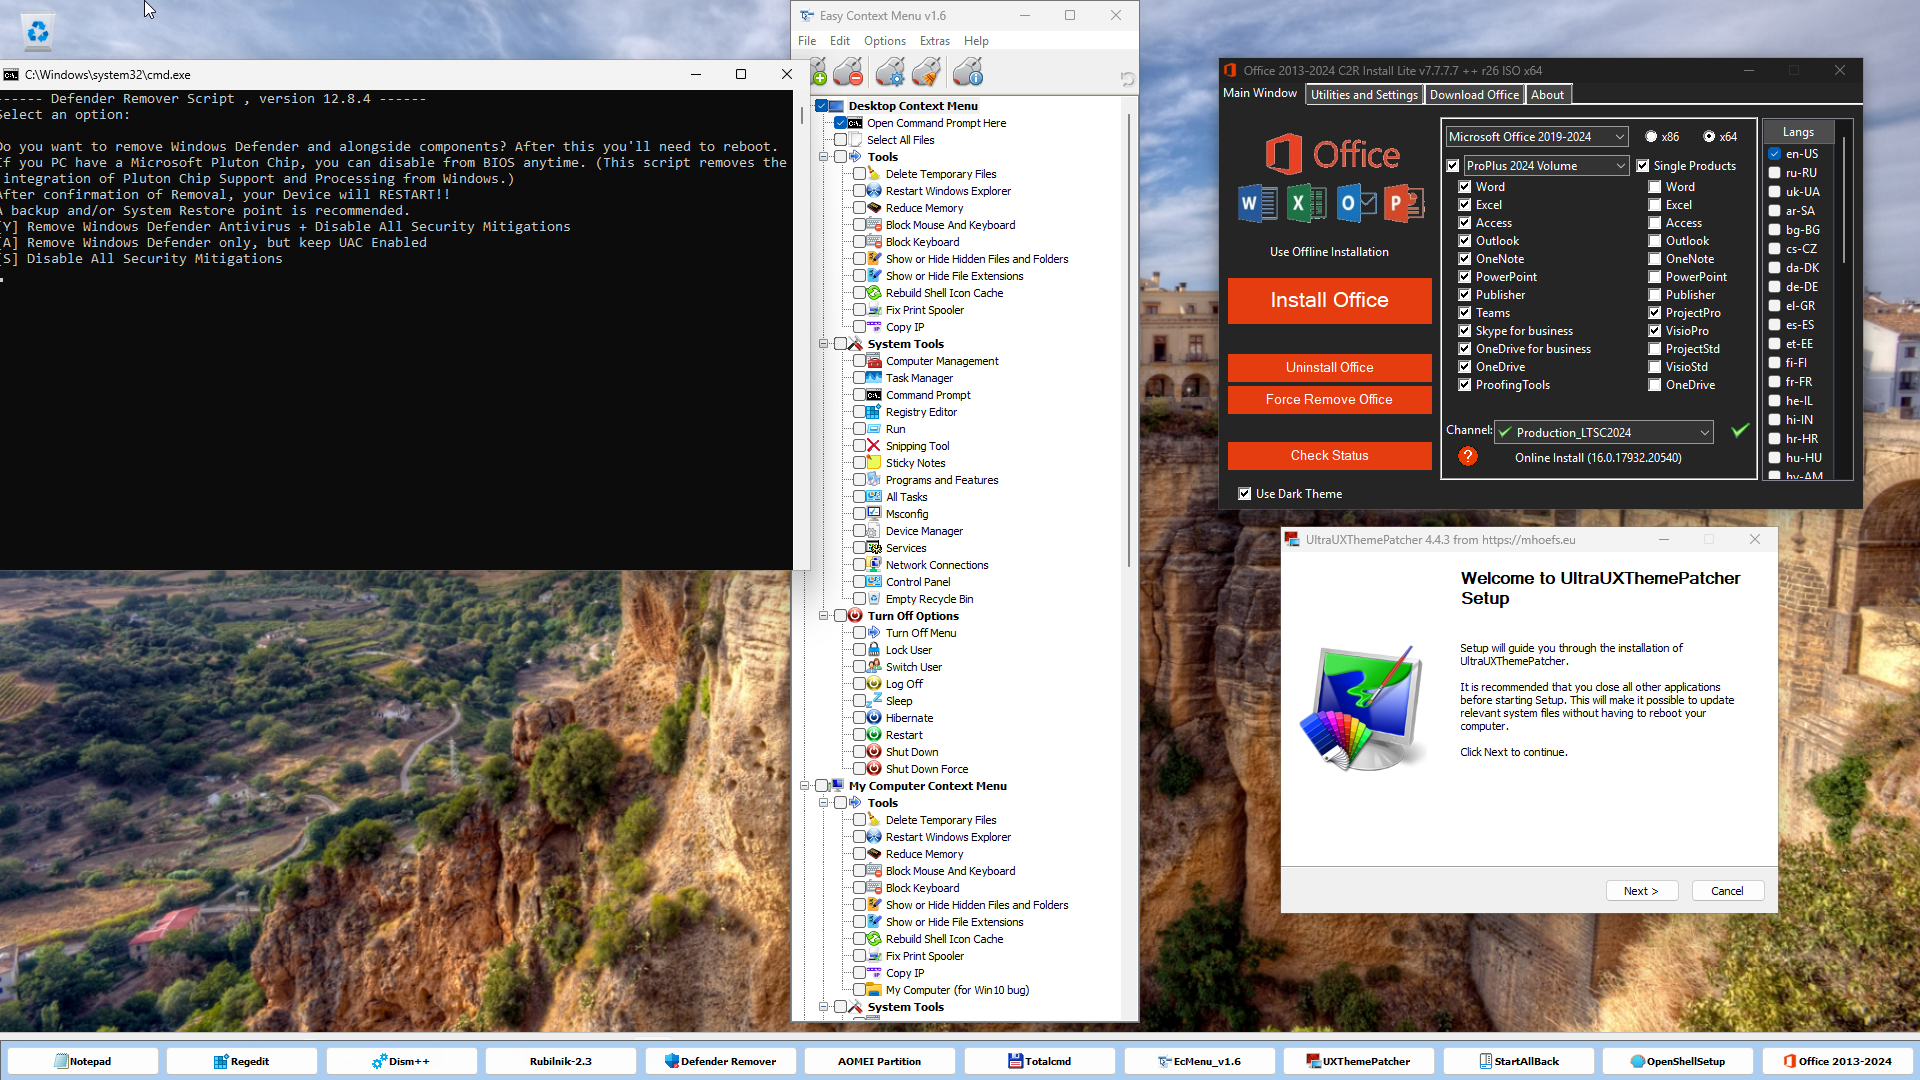
Task: Click the remove-context-menu mouse icon with red minus
Action: pos(848,72)
